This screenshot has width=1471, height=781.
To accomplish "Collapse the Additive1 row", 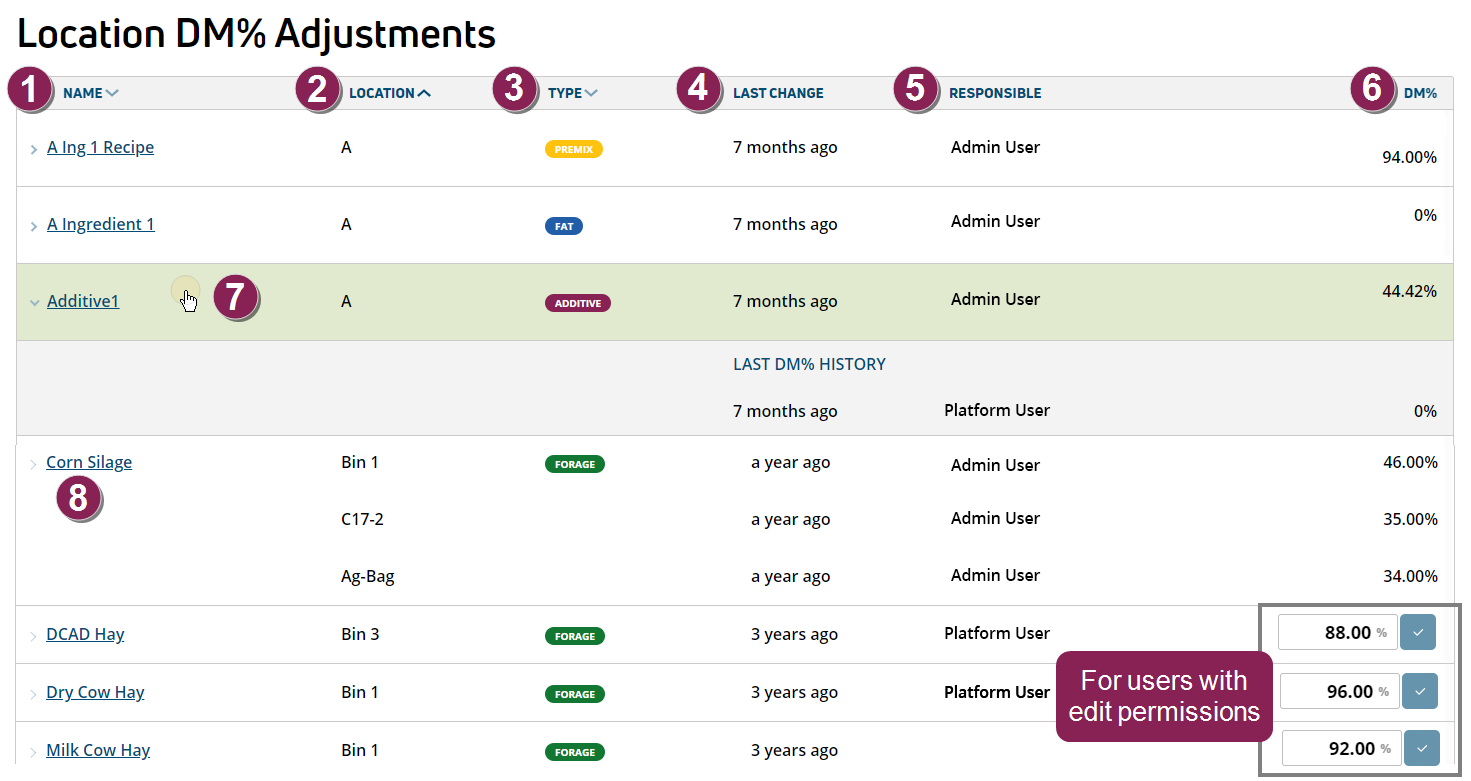I will (x=34, y=303).
